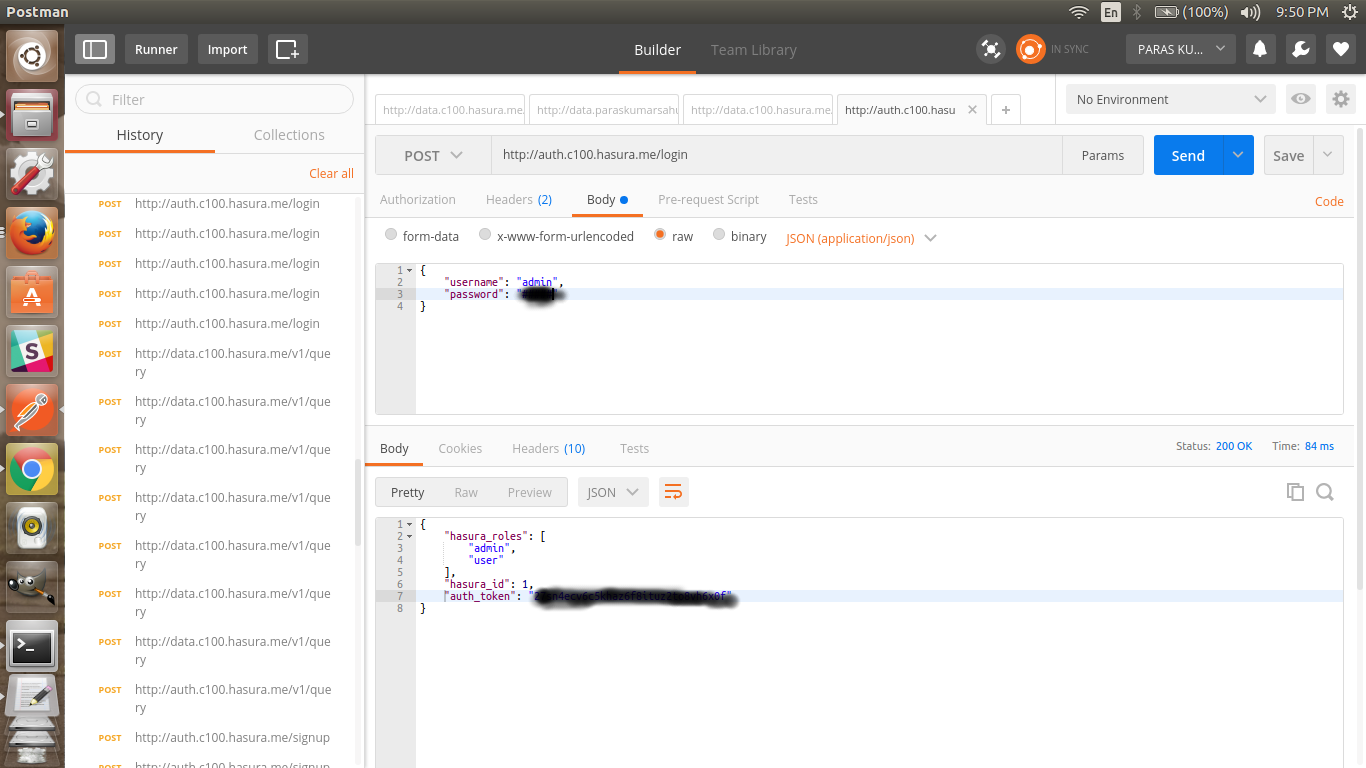
Task: Open the No Environment dropdown
Action: [1171, 99]
